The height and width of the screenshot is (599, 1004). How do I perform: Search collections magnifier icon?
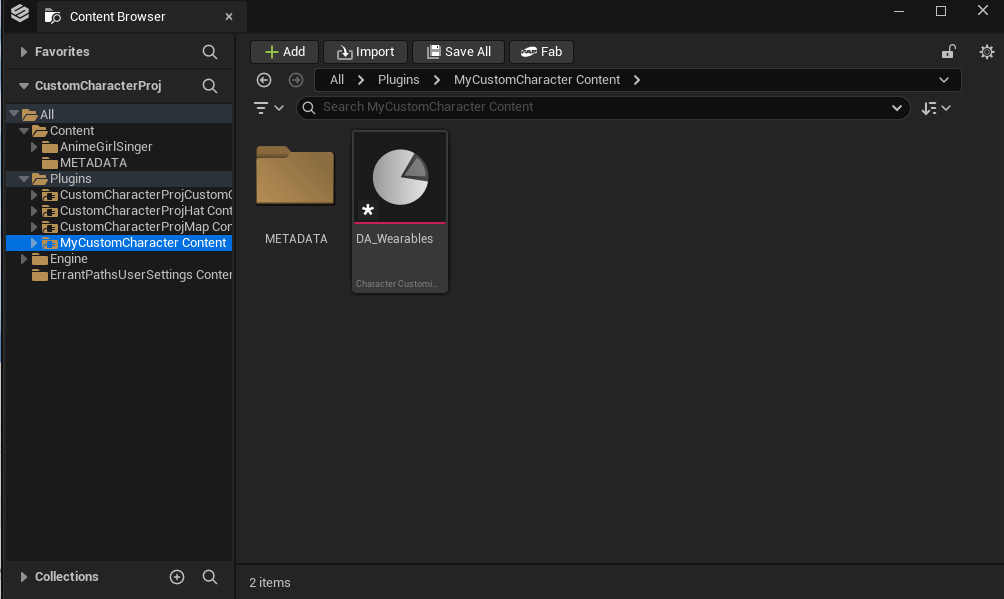pyautogui.click(x=209, y=577)
